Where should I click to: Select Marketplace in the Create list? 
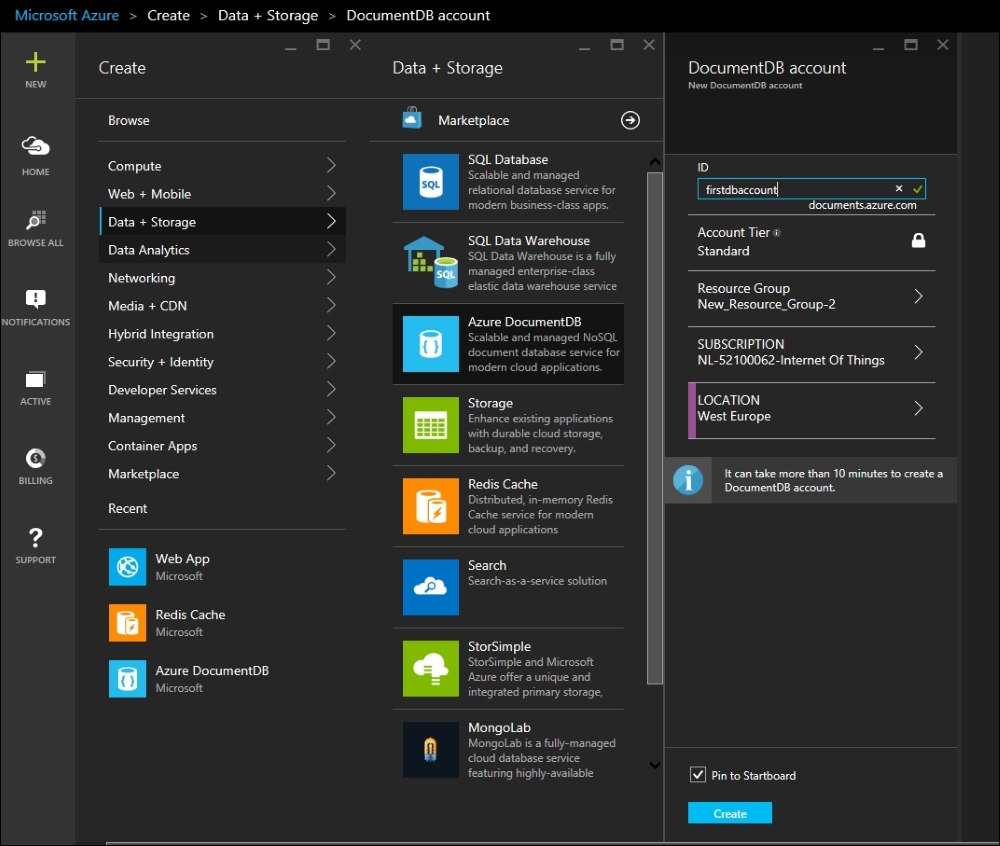tap(223, 474)
